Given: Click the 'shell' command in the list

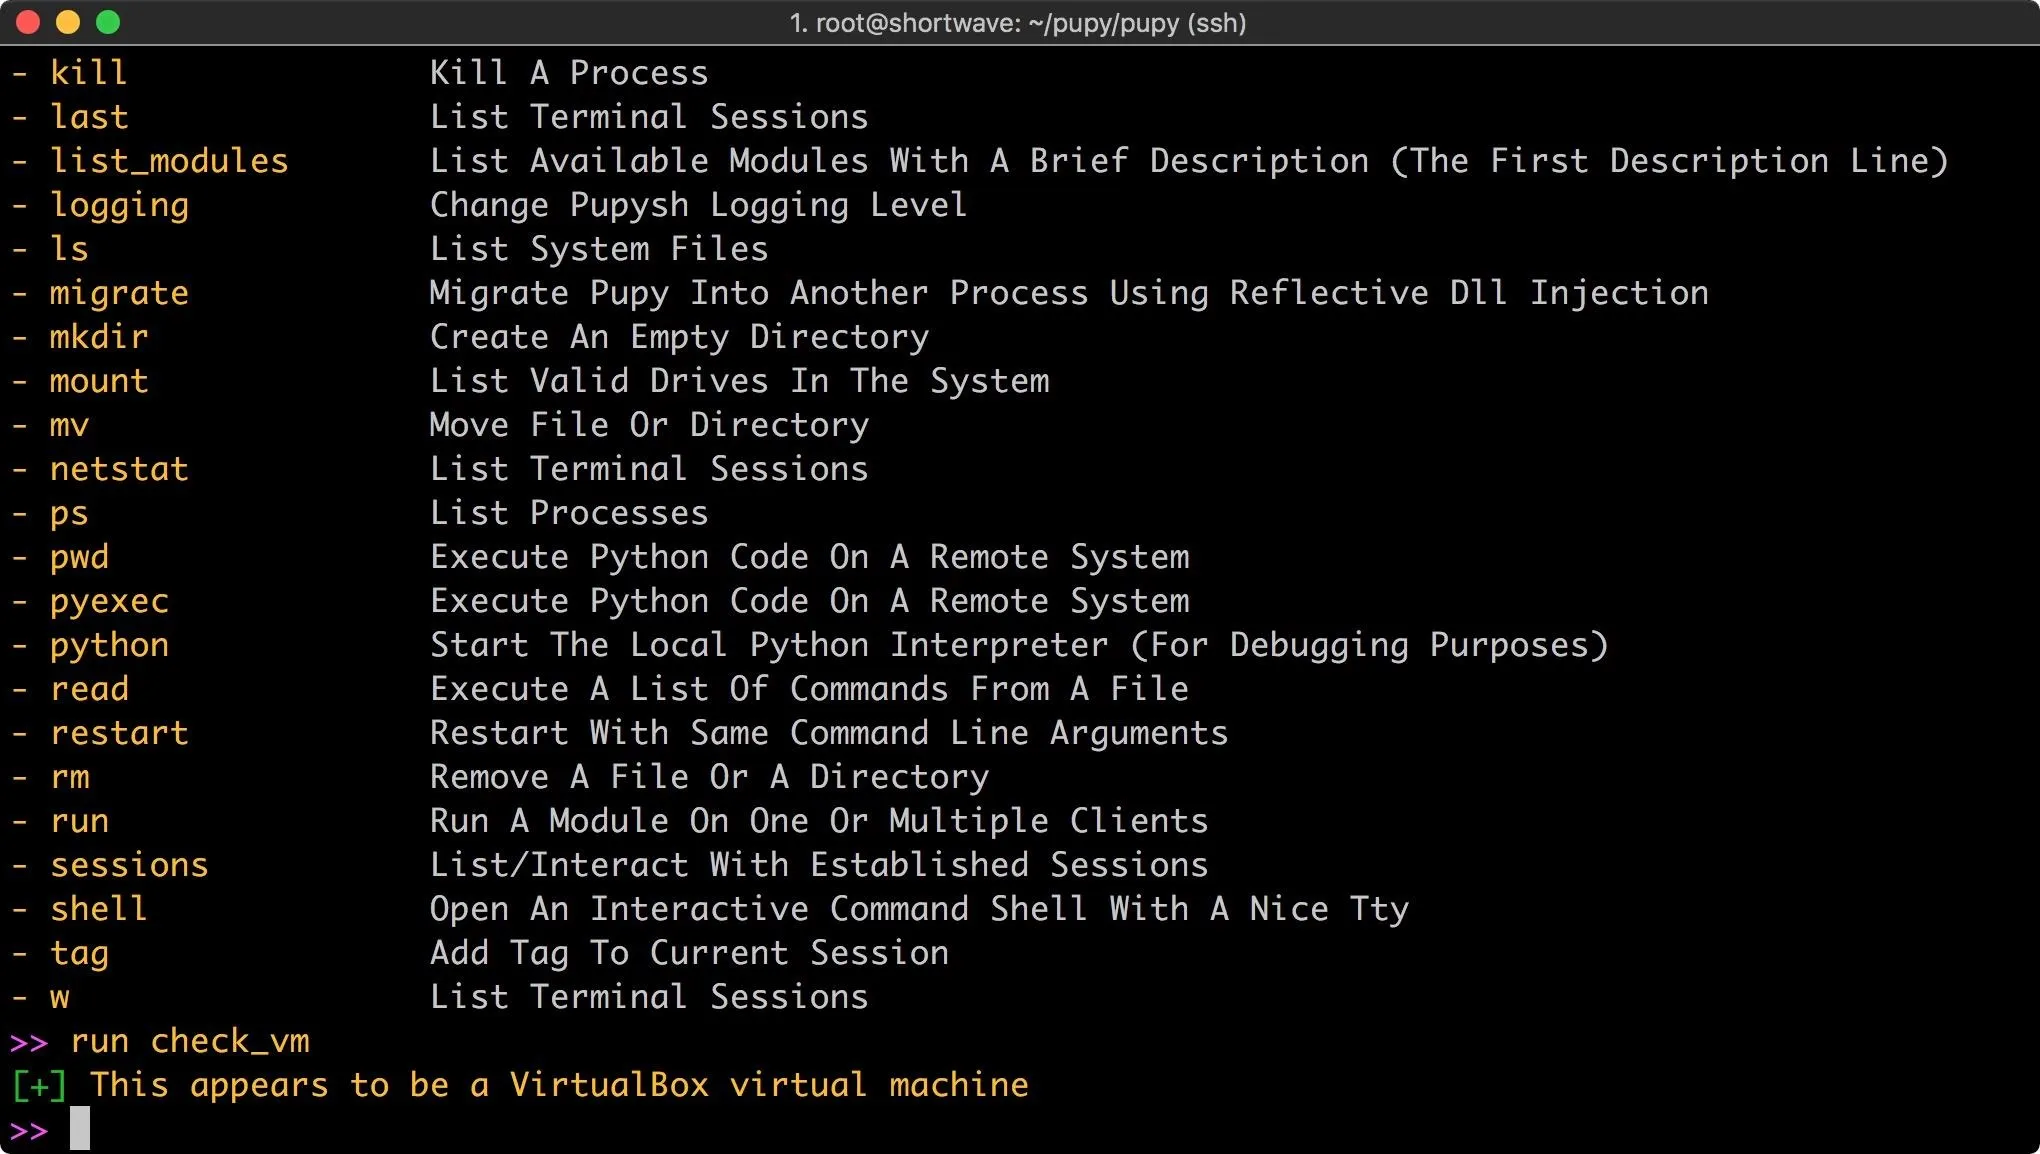Looking at the screenshot, I should pos(99,909).
